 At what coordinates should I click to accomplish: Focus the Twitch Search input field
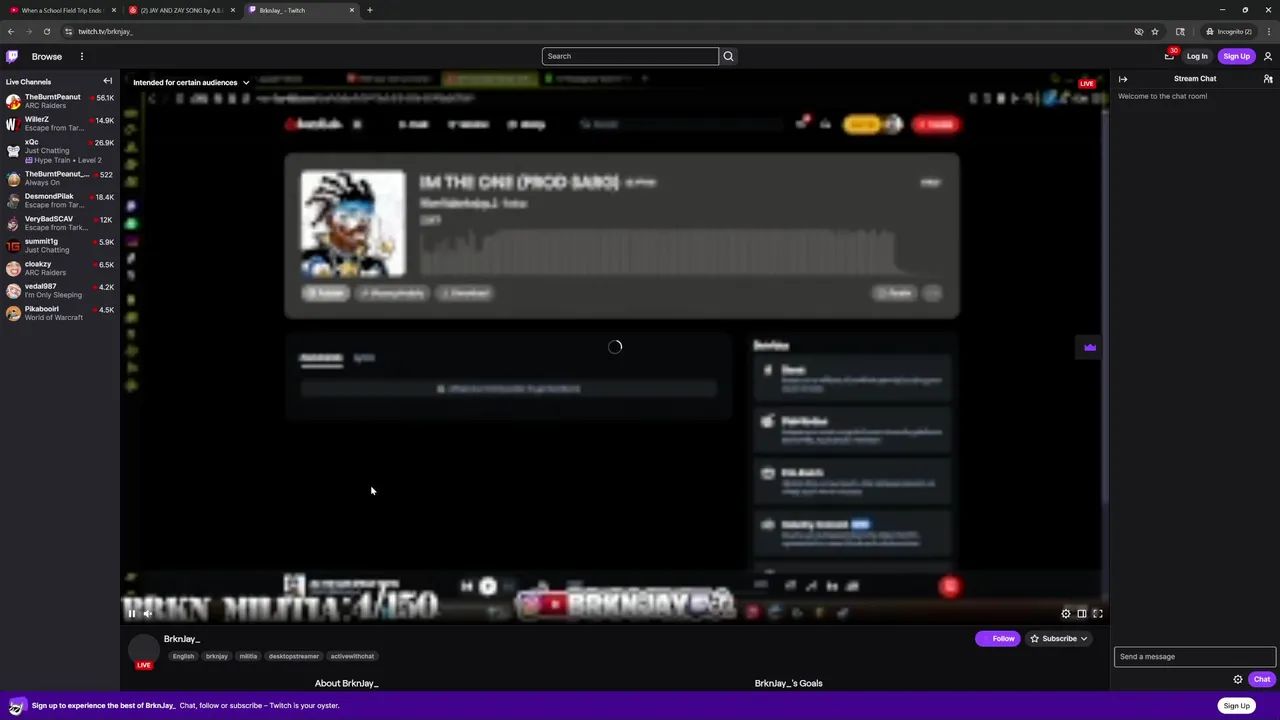coord(630,56)
